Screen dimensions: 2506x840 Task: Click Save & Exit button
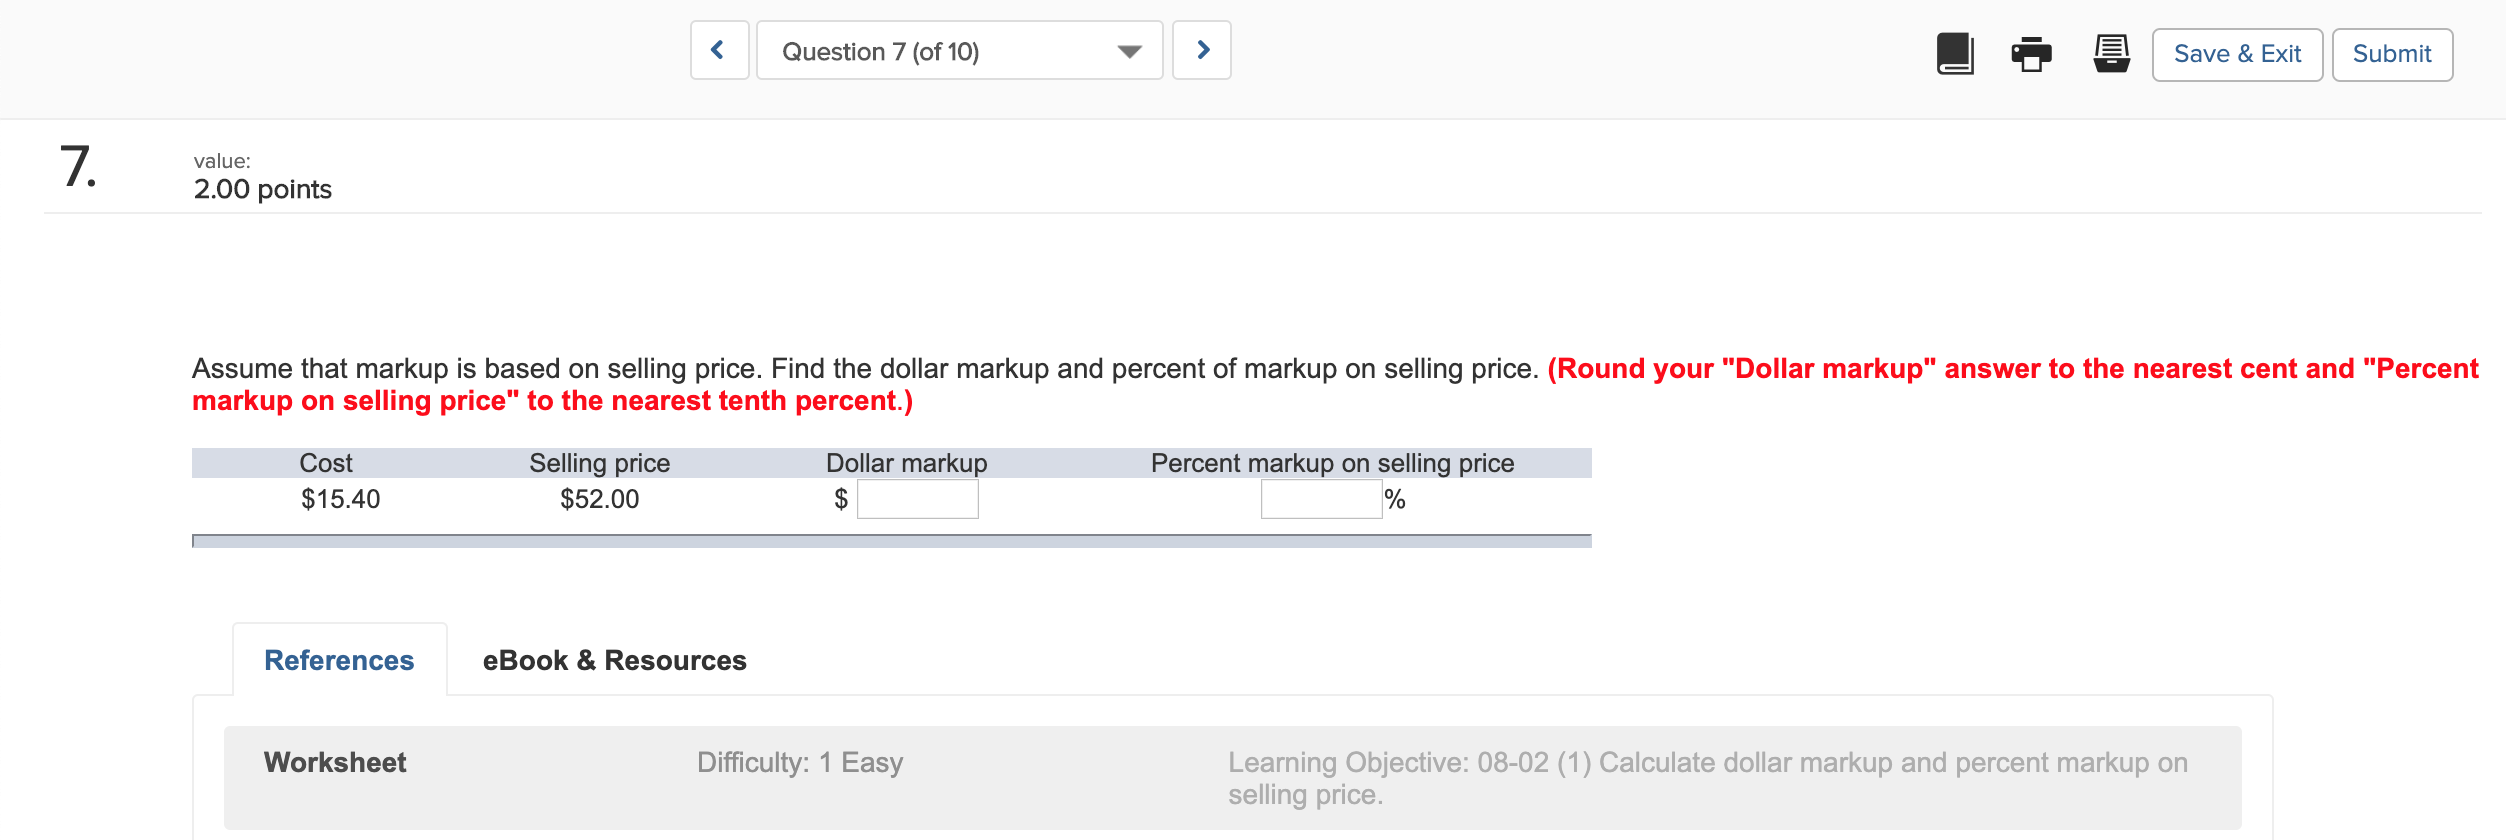(x=2237, y=54)
